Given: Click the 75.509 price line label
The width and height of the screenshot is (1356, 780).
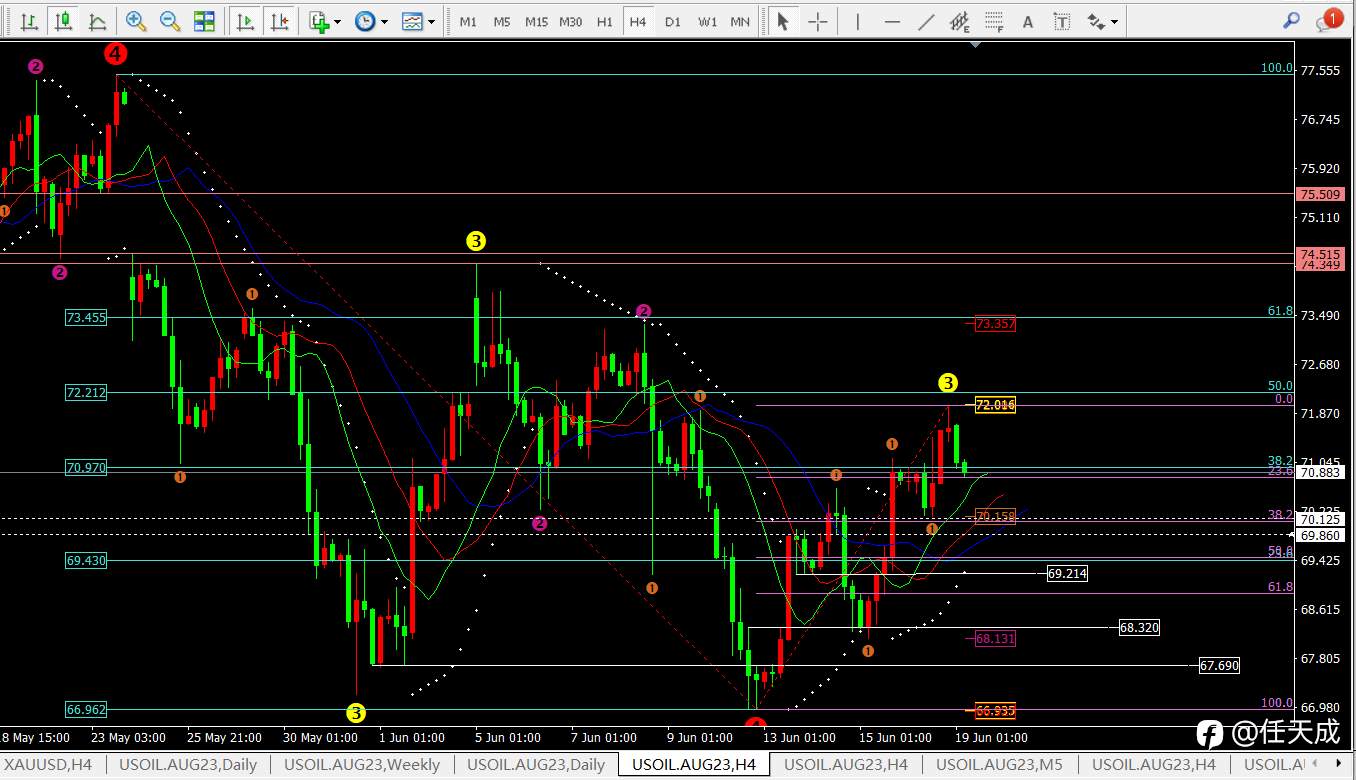Looking at the screenshot, I should pyautogui.click(x=1318, y=194).
